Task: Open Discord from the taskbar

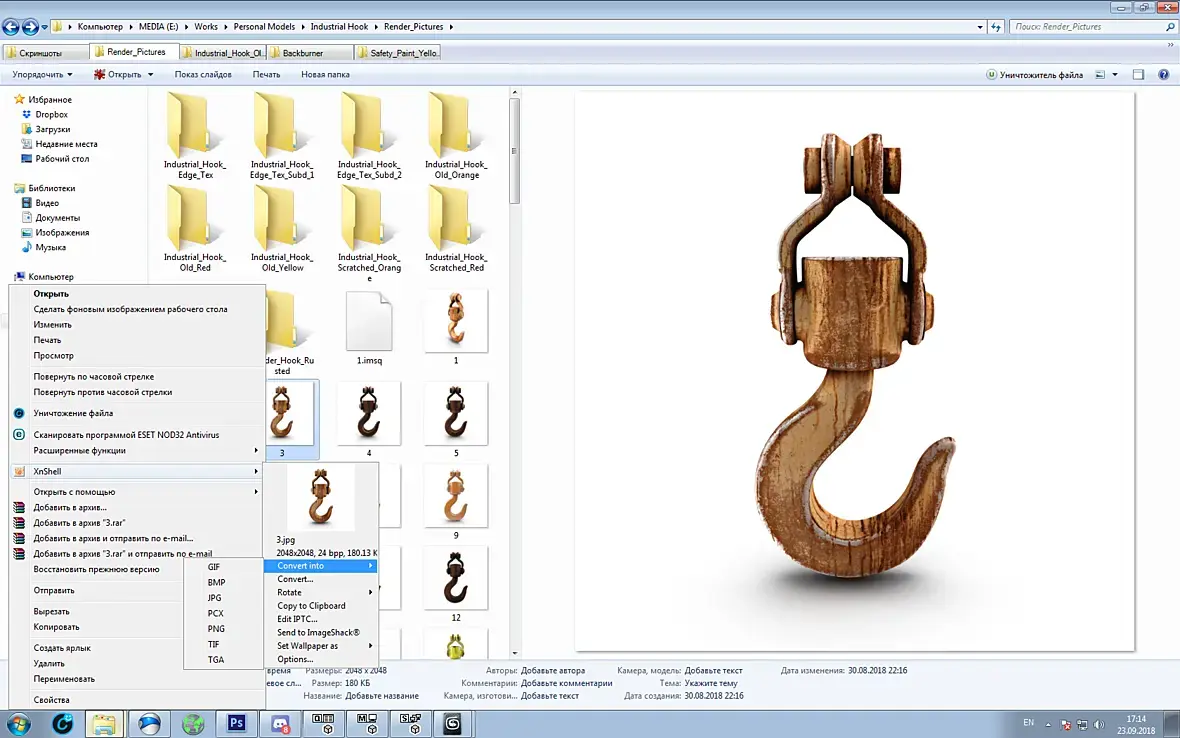Action: point(281,722)
